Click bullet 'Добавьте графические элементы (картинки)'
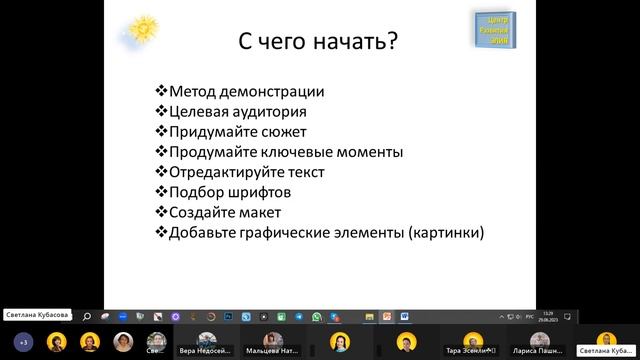This screenshot has width=640, height=360. pos(327,232)
